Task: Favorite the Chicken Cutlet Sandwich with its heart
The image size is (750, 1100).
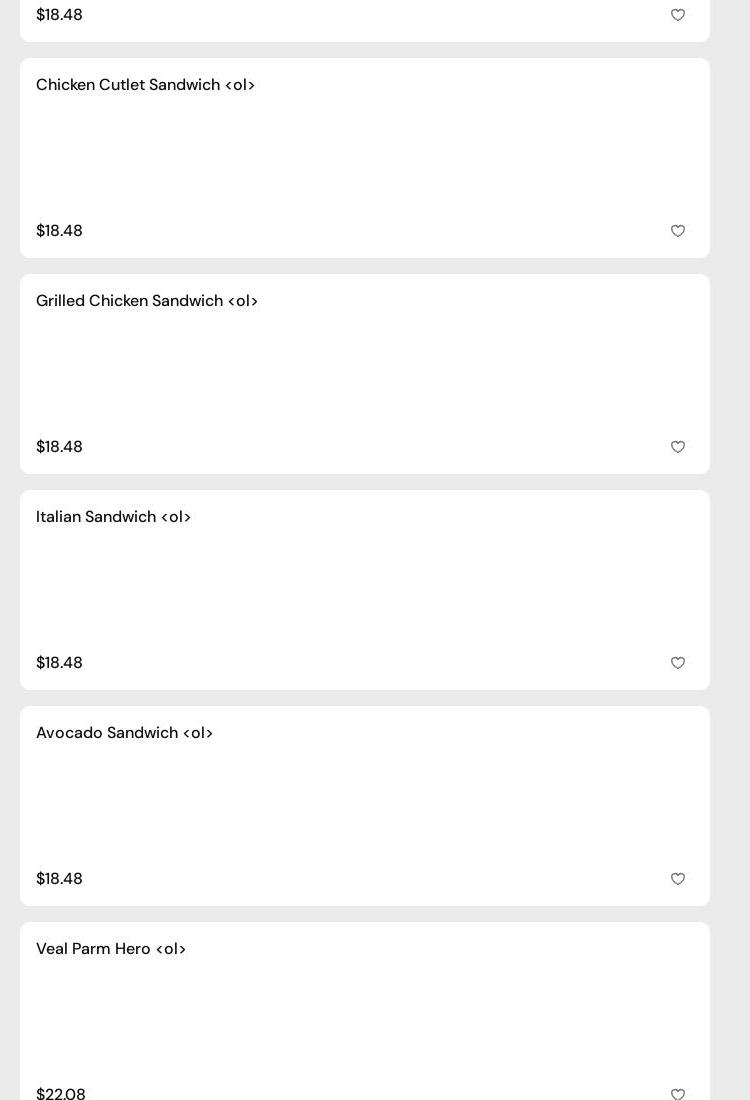Action: tap(678, 231)
